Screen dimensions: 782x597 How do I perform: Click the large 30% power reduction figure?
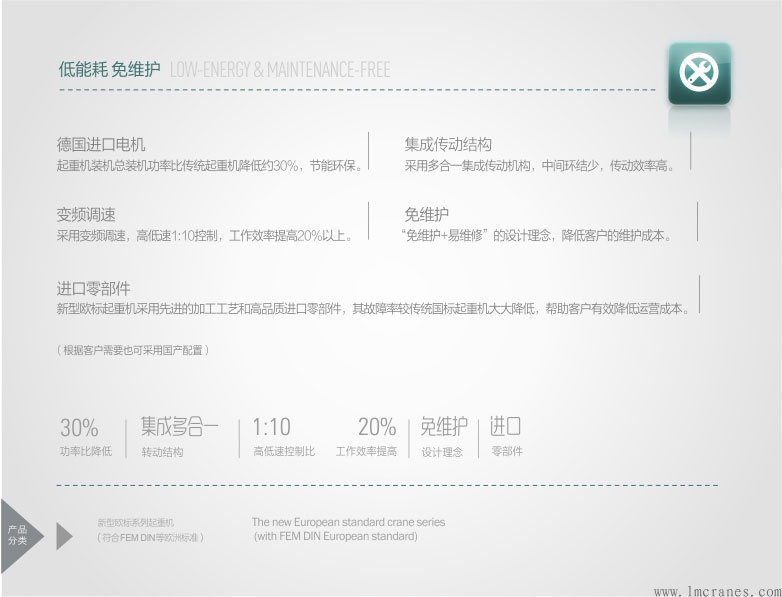point(79,428)
